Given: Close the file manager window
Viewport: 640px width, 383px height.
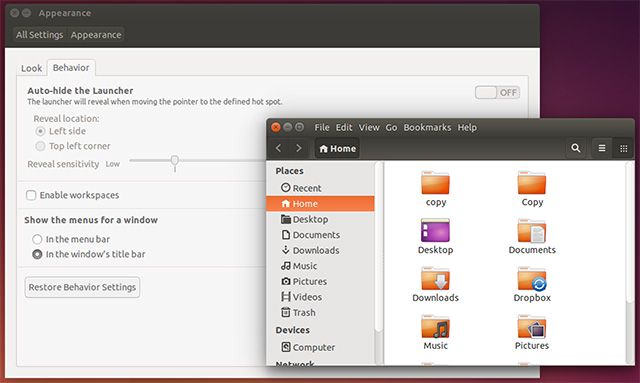Looking at the screenshot, I should click(x=276, y=127).
